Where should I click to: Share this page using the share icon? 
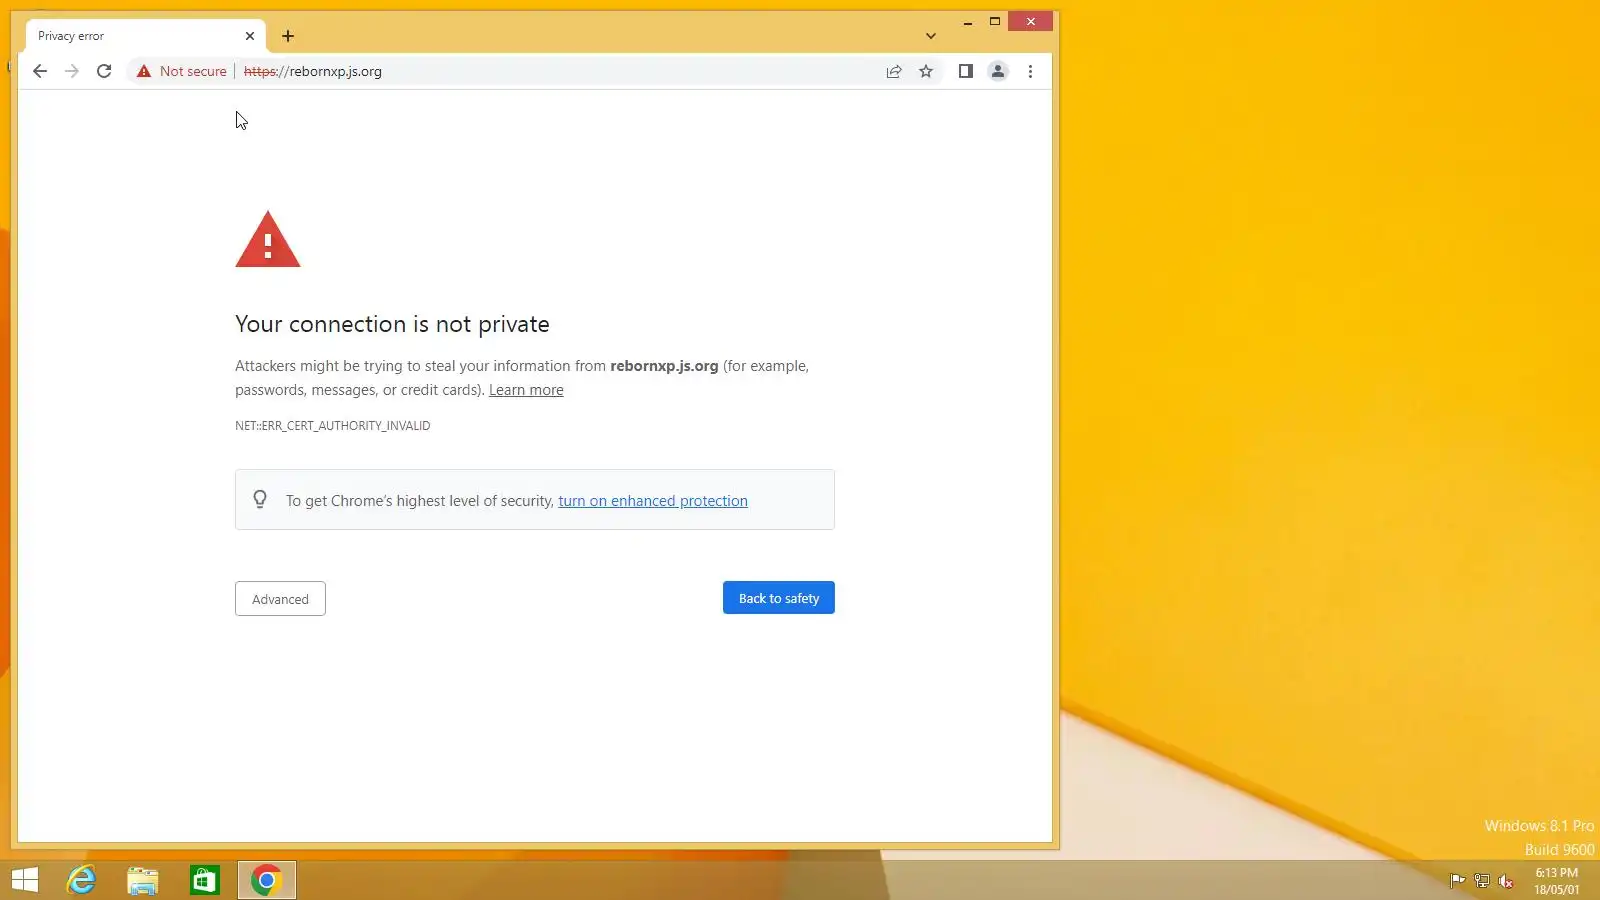[894, 71]
